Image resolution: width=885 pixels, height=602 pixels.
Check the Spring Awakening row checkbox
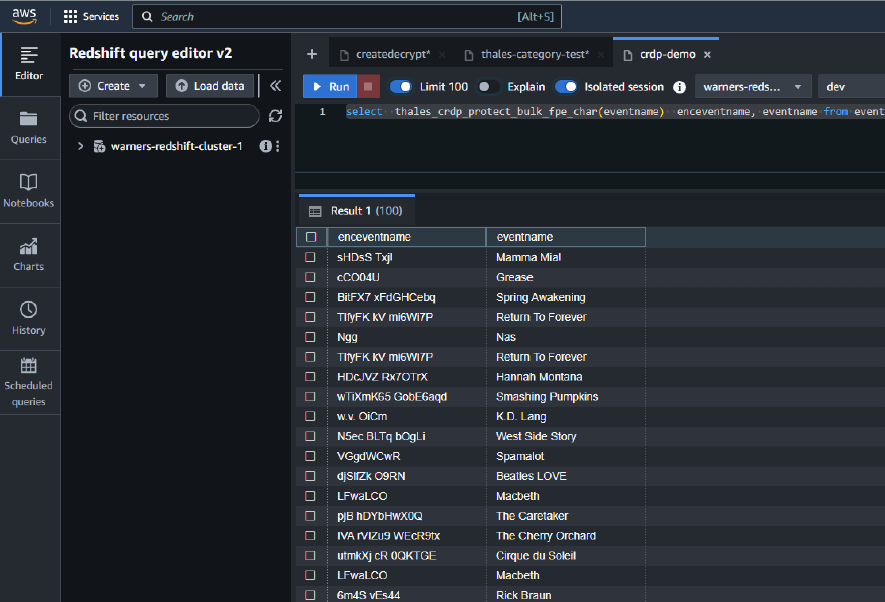(x=310, y=297)
